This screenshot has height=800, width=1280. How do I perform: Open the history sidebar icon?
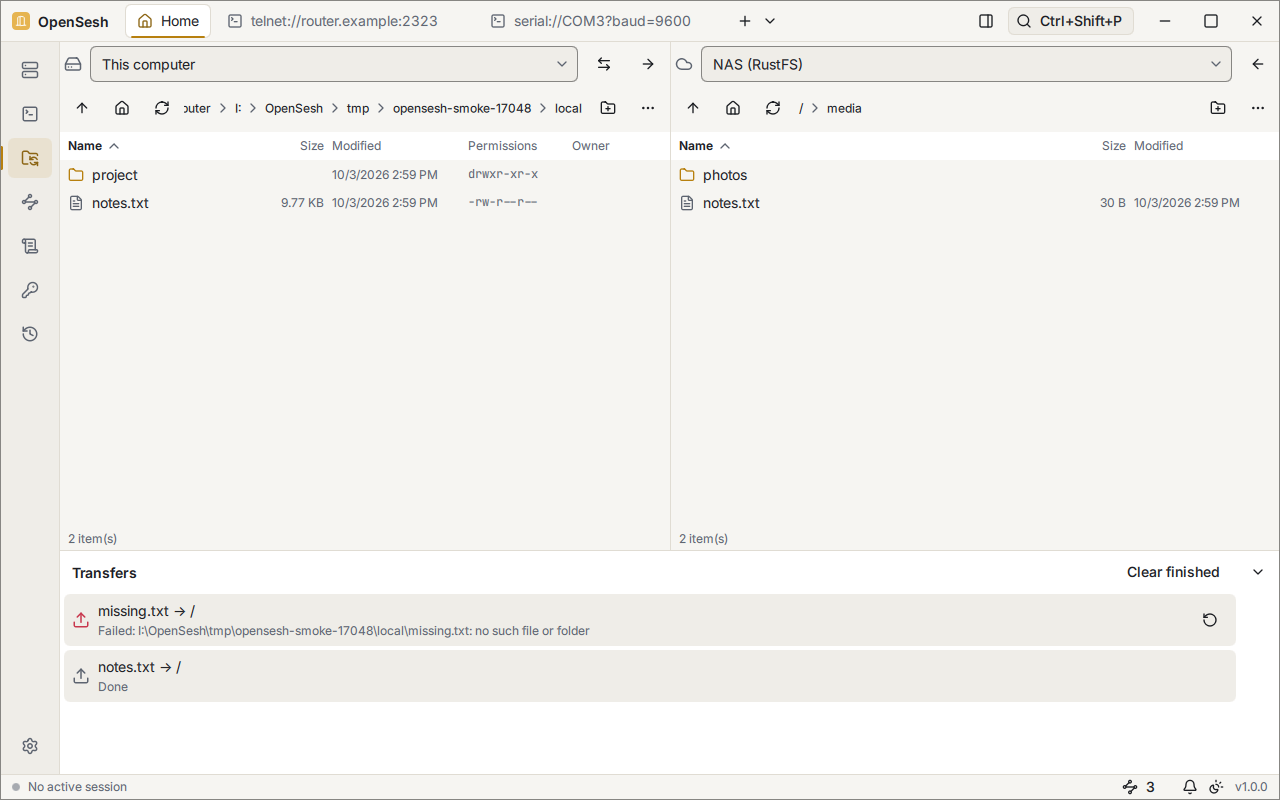(x=30, y=334)
